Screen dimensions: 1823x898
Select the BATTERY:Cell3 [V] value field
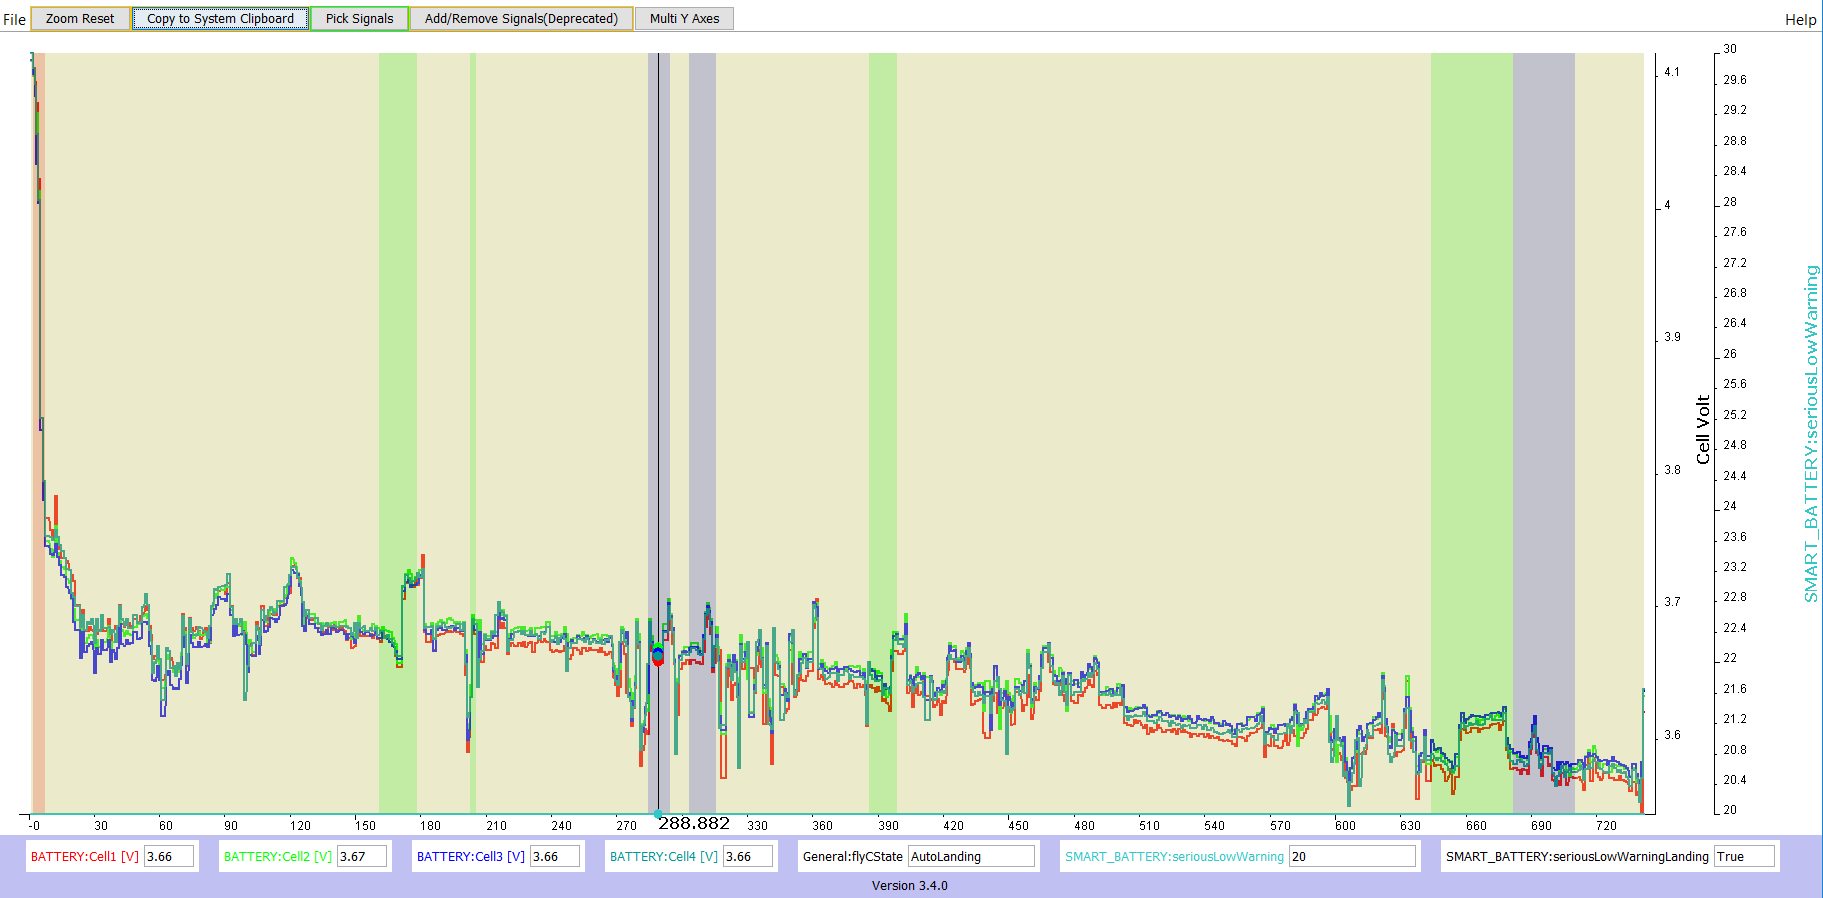555,856
